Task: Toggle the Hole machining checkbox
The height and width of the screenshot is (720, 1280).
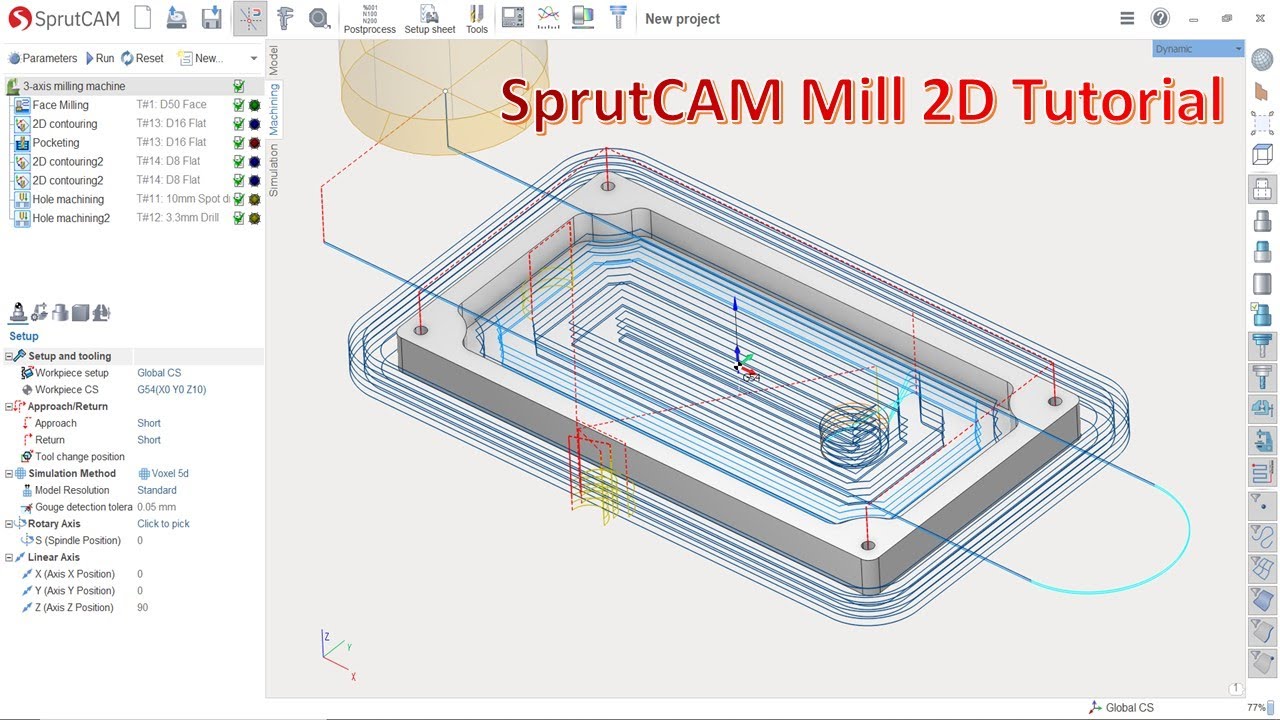Action: tap(239, 199)
